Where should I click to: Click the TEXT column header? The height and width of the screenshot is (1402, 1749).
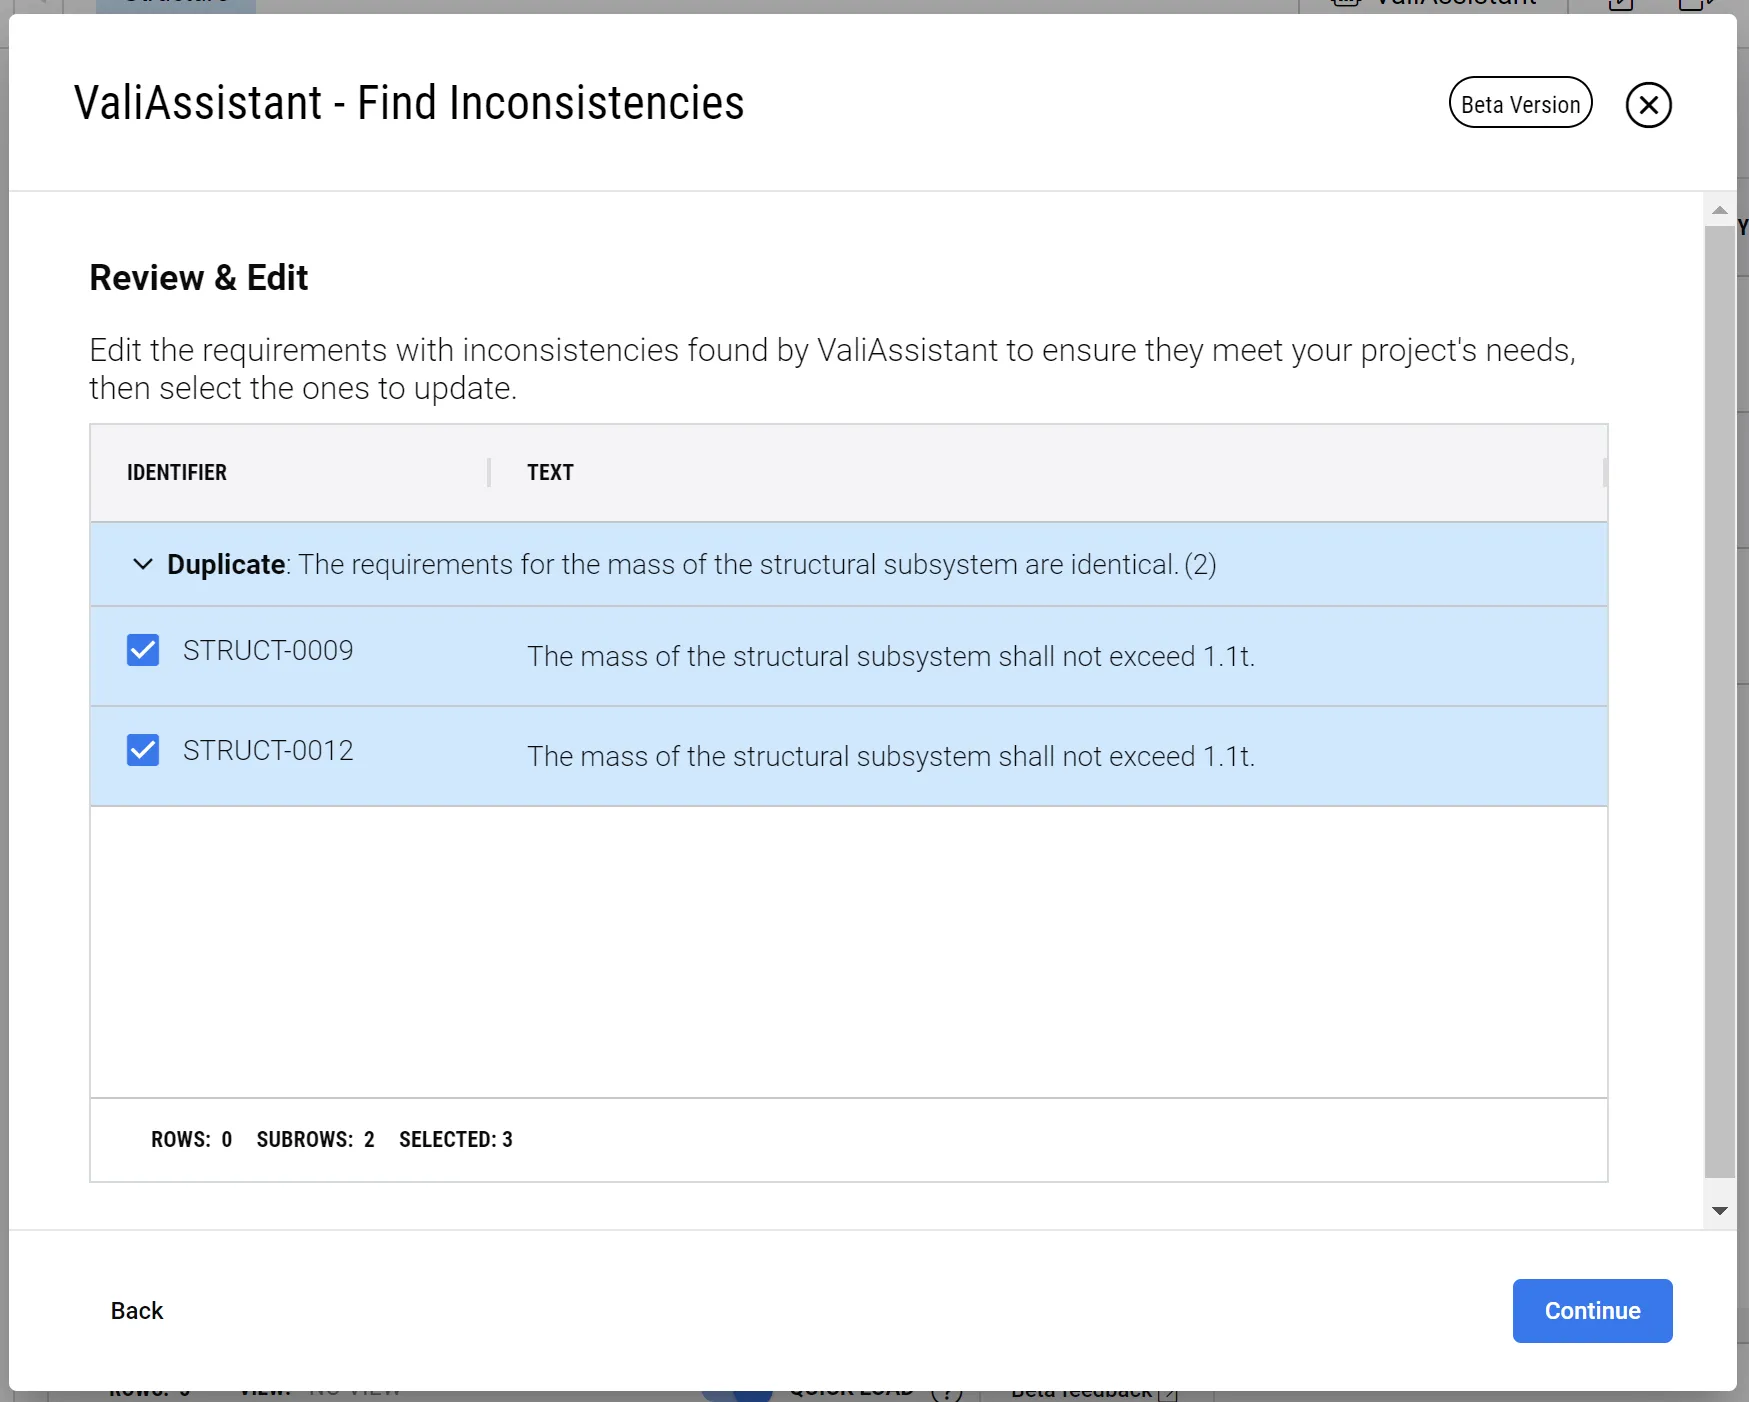tap(550, 472)
